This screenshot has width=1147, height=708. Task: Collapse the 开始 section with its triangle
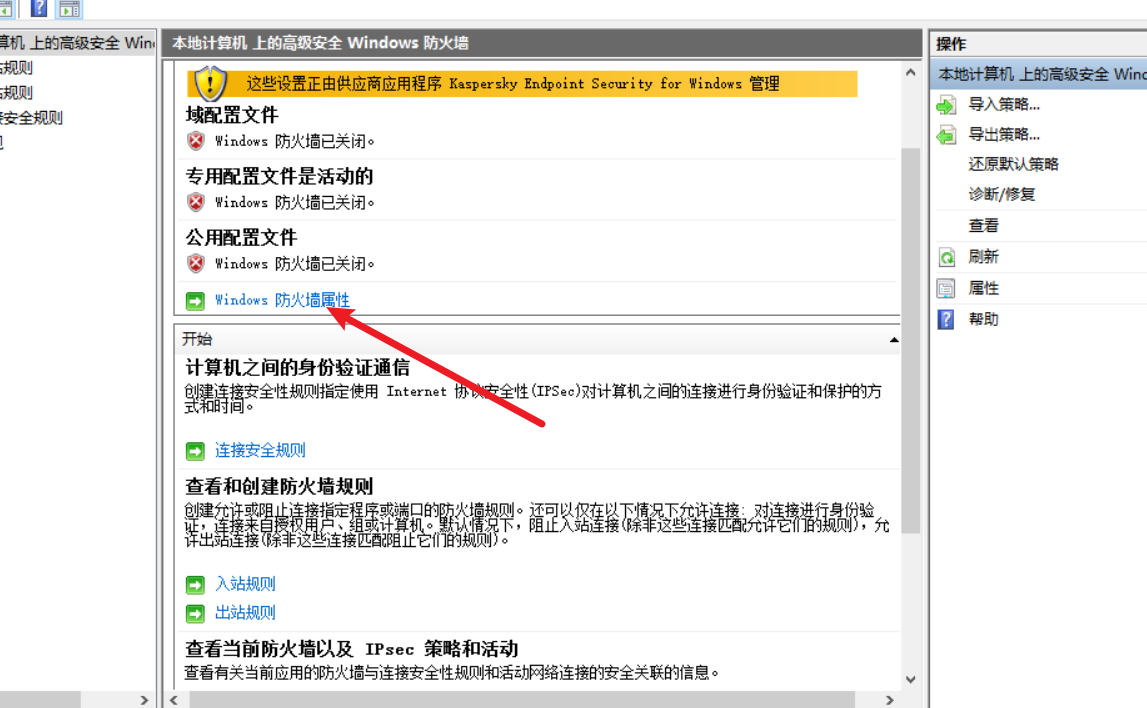[x=893, y=340]
